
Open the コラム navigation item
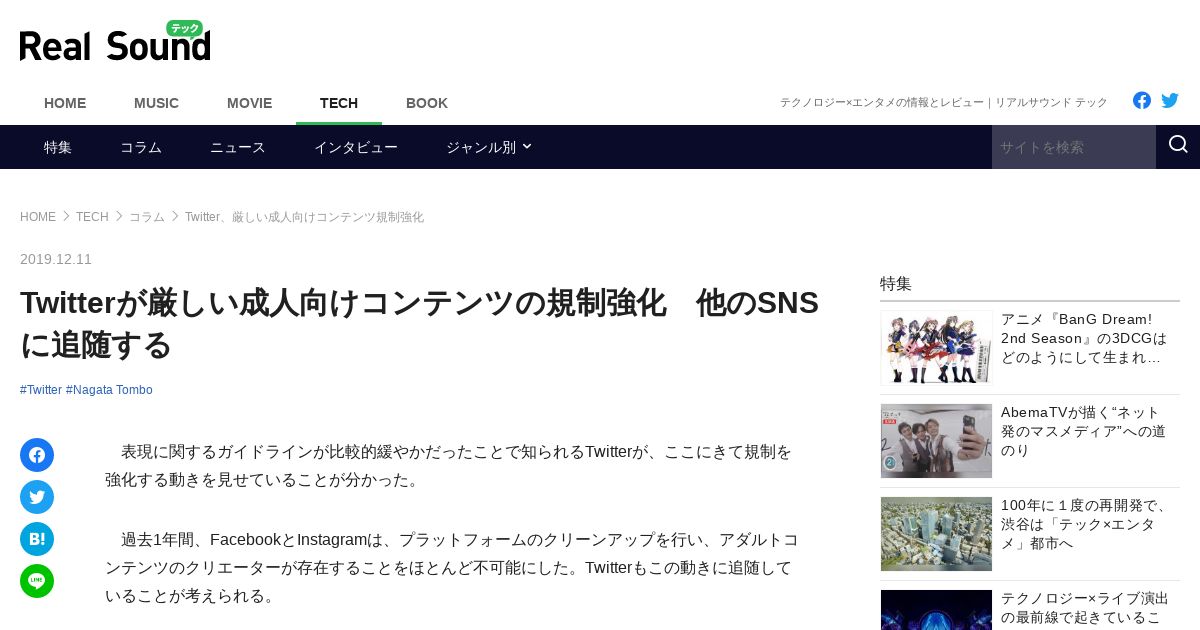tap(141, 147)
